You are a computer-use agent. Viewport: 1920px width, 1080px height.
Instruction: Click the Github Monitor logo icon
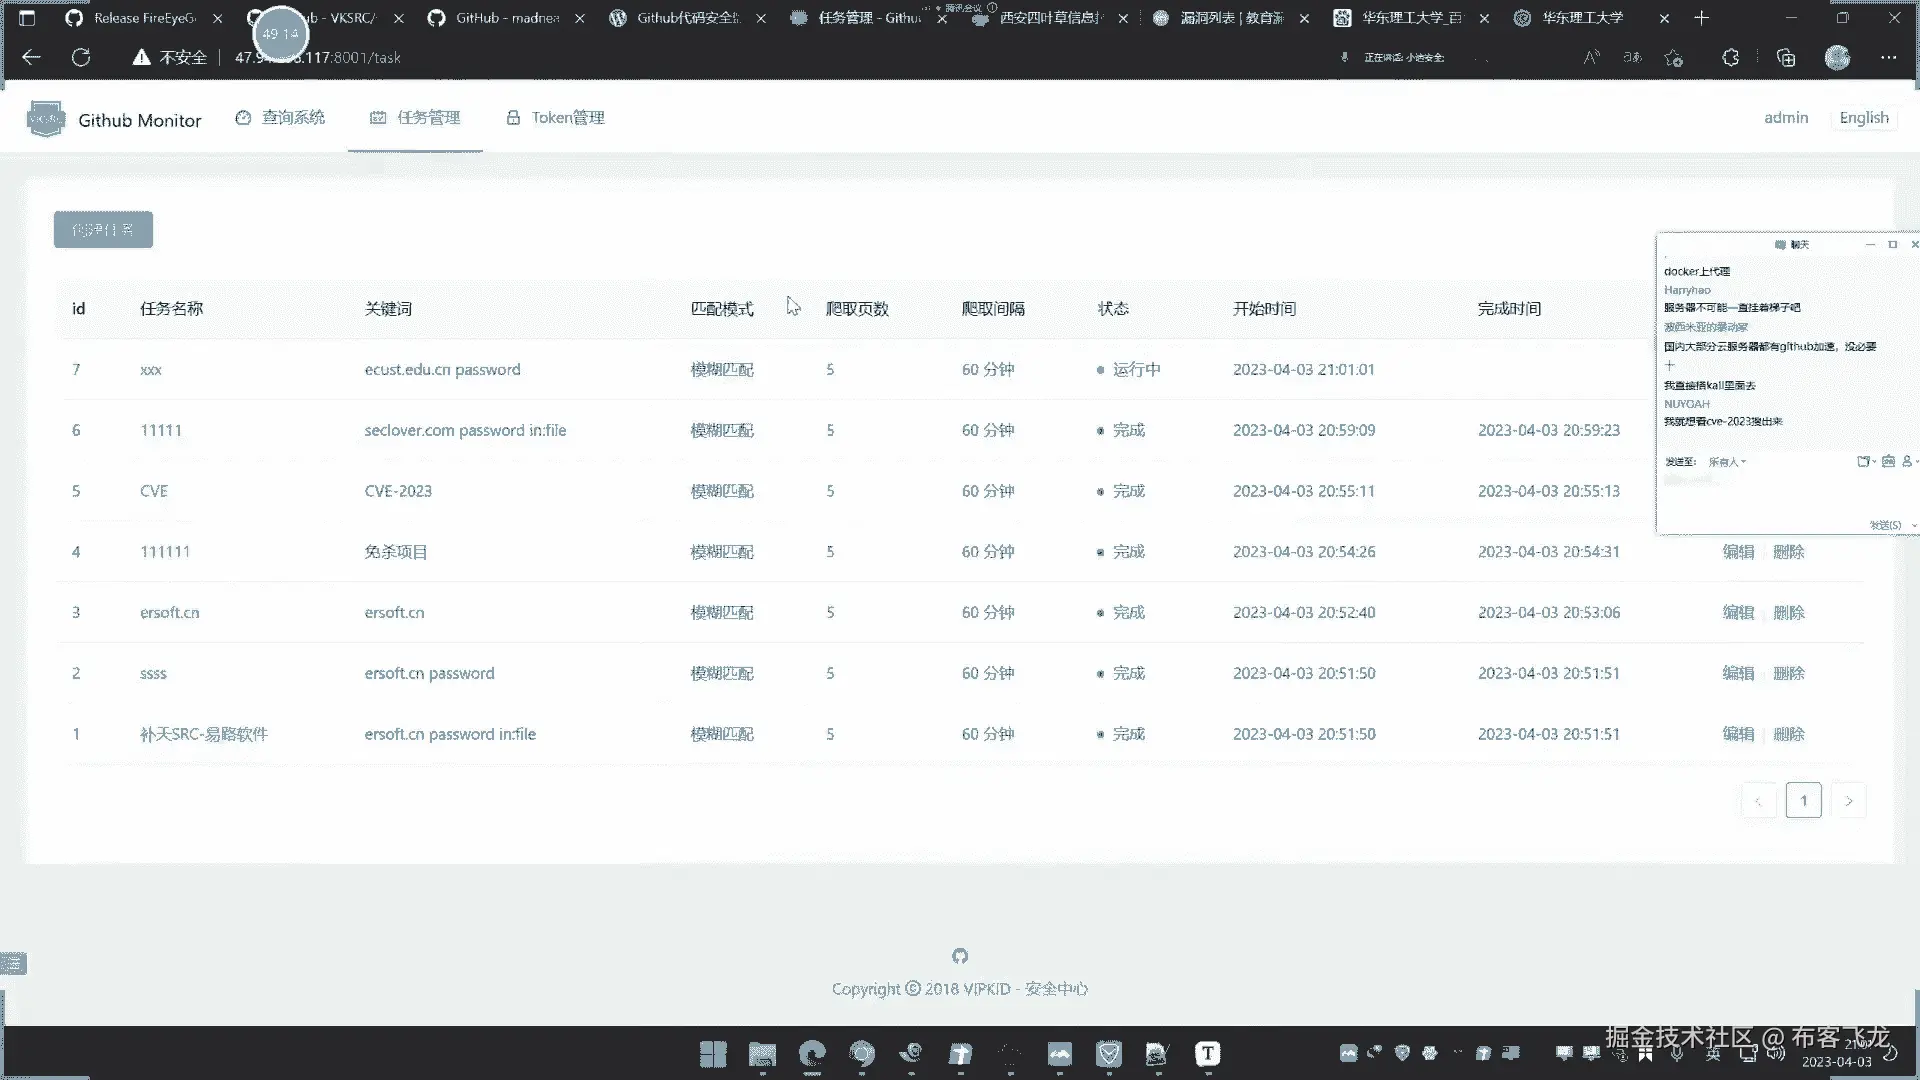45,119
